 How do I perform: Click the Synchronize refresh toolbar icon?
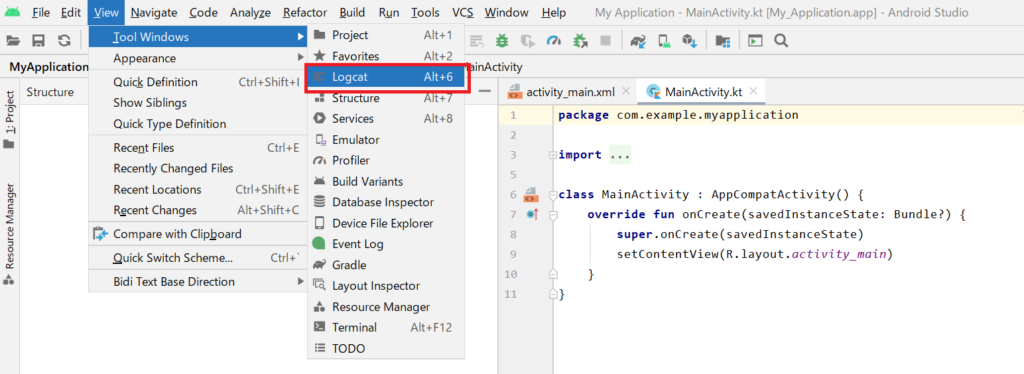(64, 41)
